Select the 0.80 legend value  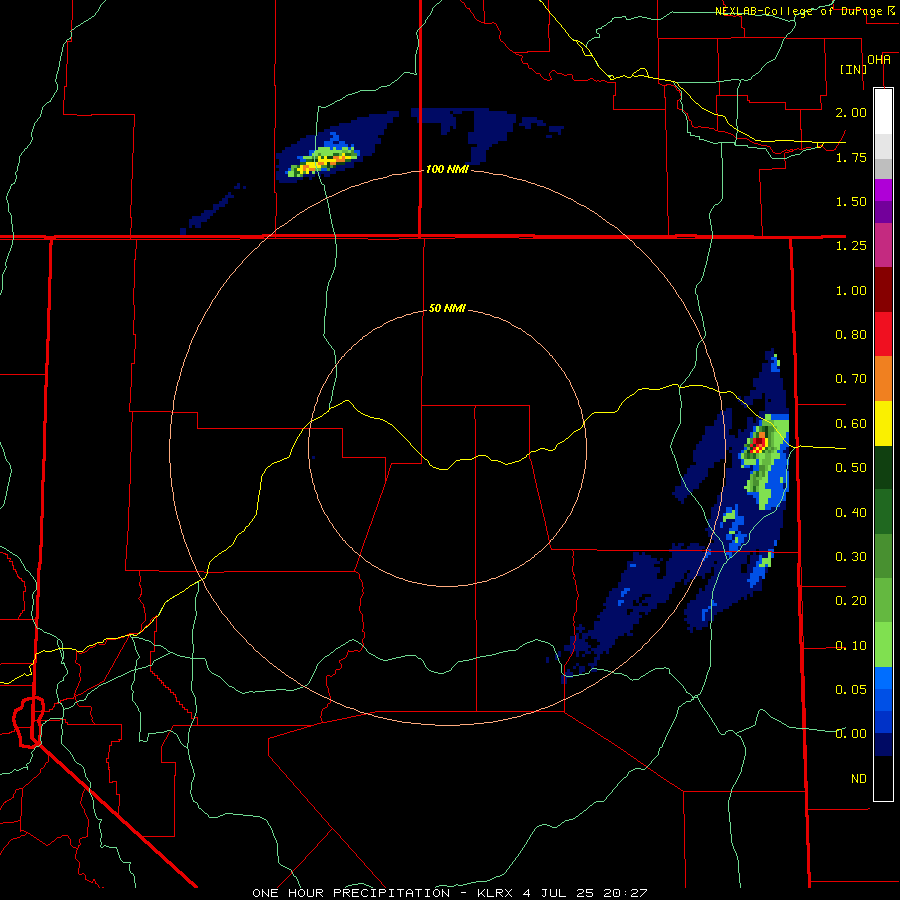851,335
